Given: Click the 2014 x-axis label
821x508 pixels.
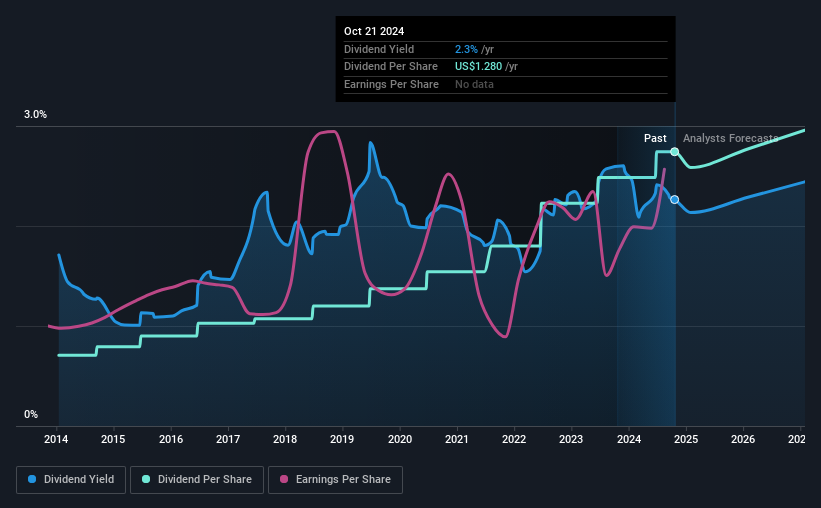Looking at the screenshot, I should point(56,439).
